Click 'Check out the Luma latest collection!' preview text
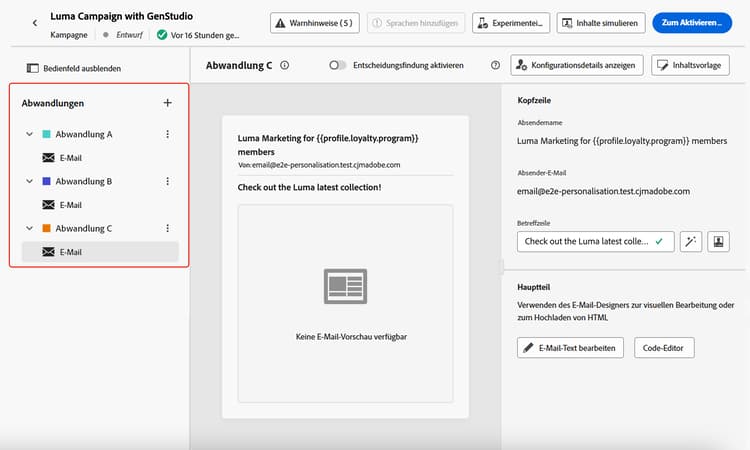The image size is (750, 450). coord(309,187)
